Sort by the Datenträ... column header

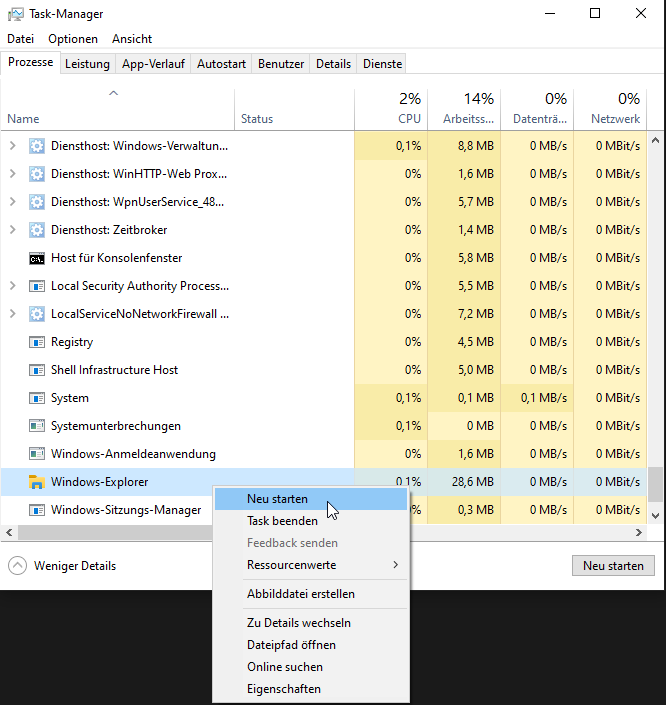(x=537, y=110)
